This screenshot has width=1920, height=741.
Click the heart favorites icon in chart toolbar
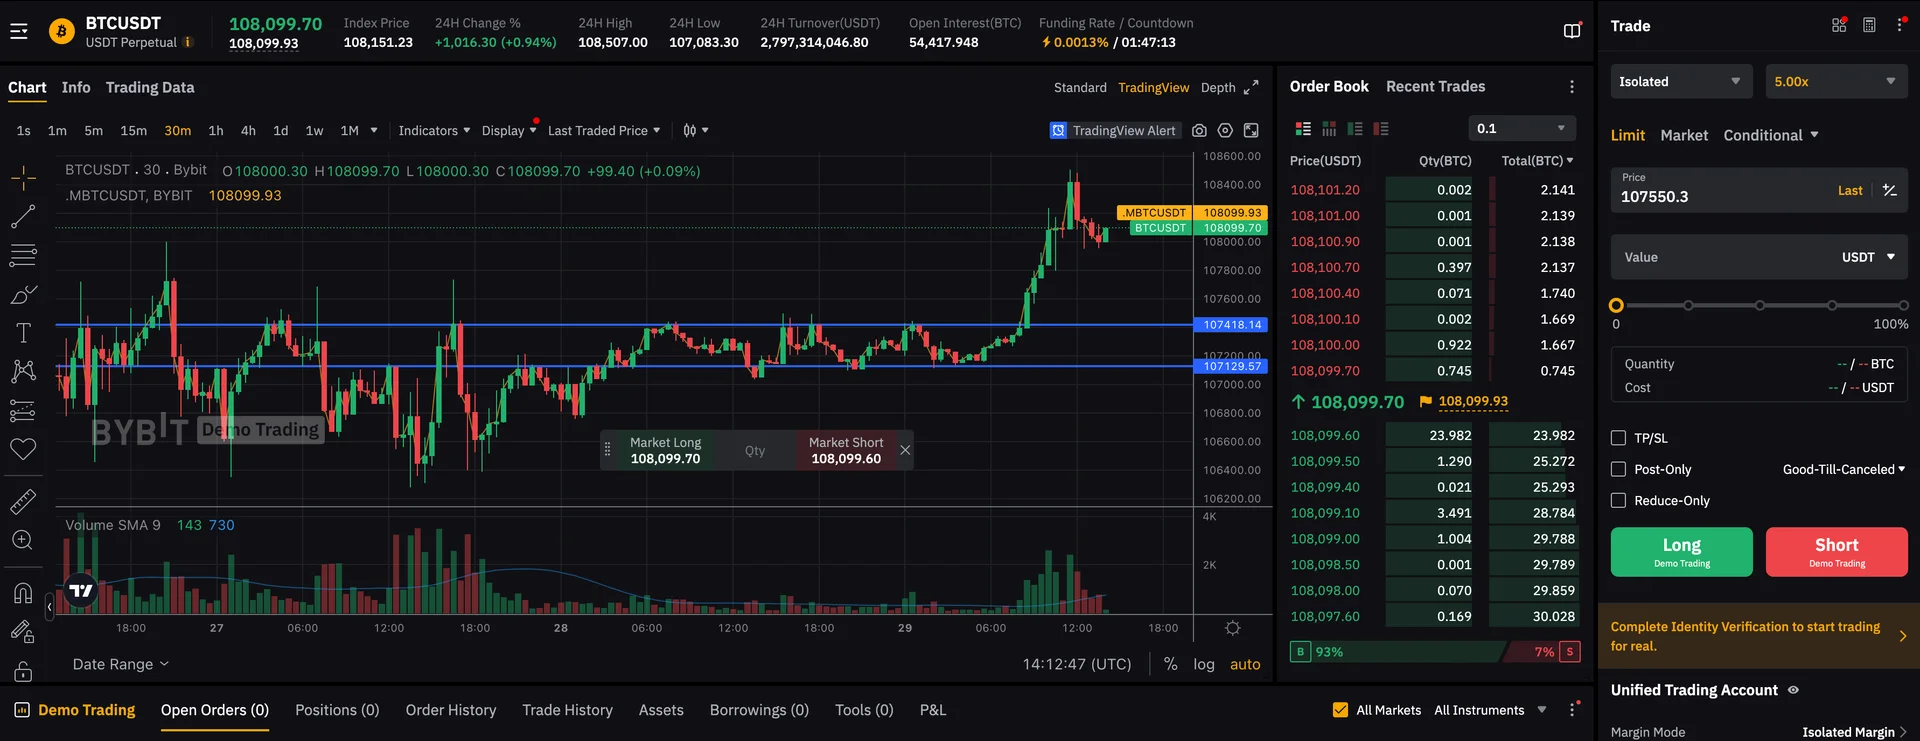(23, 449)
